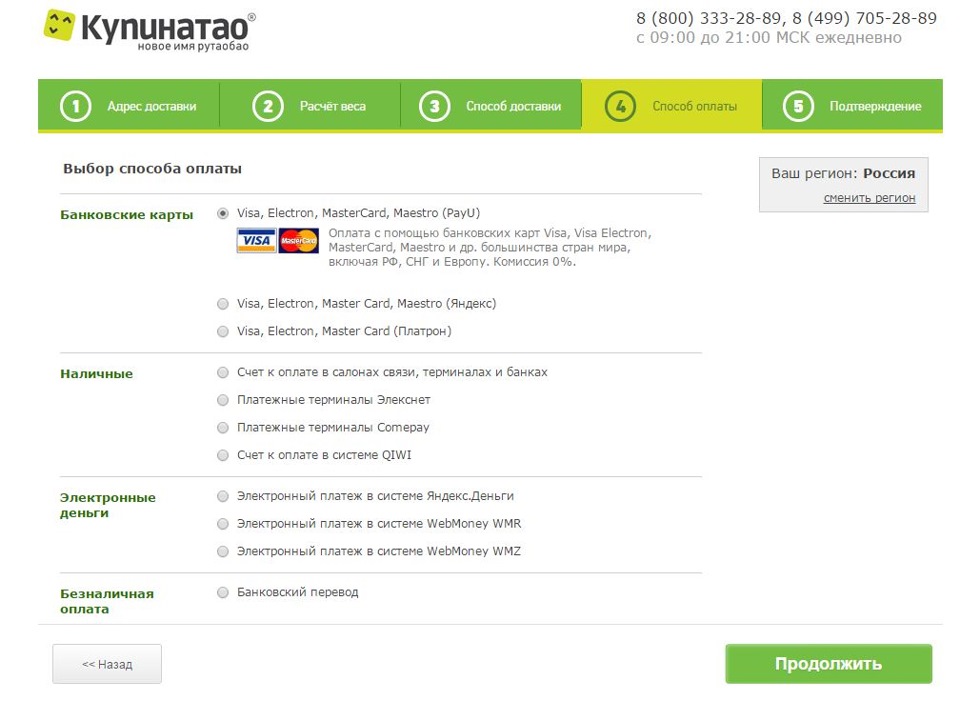960x721 pixels.
Task: Click PayU card payment description text
Action: pyautogui.click(x=490, y=247)
